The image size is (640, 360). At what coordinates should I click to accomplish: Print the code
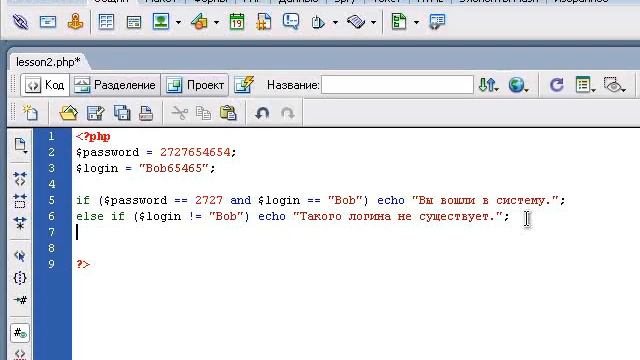[x=146, y=113]
